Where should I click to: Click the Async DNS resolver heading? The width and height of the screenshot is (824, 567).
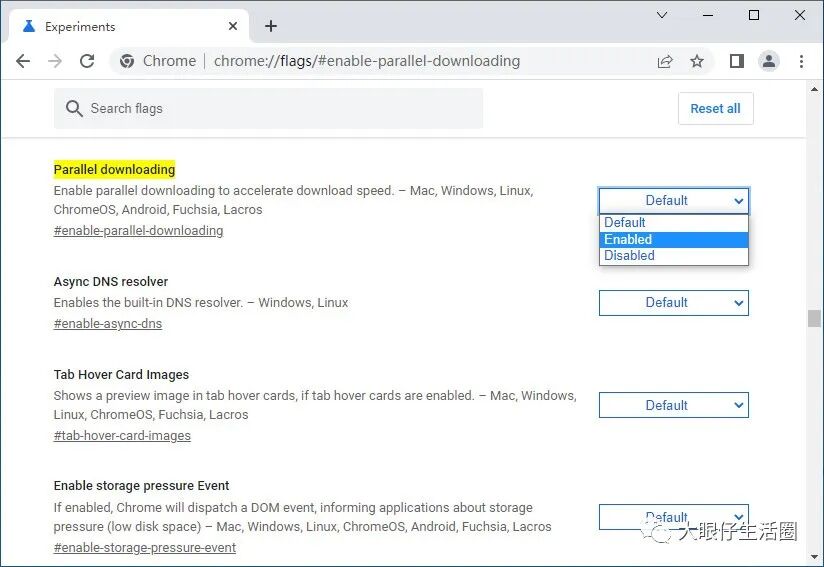tap(111, 282)
